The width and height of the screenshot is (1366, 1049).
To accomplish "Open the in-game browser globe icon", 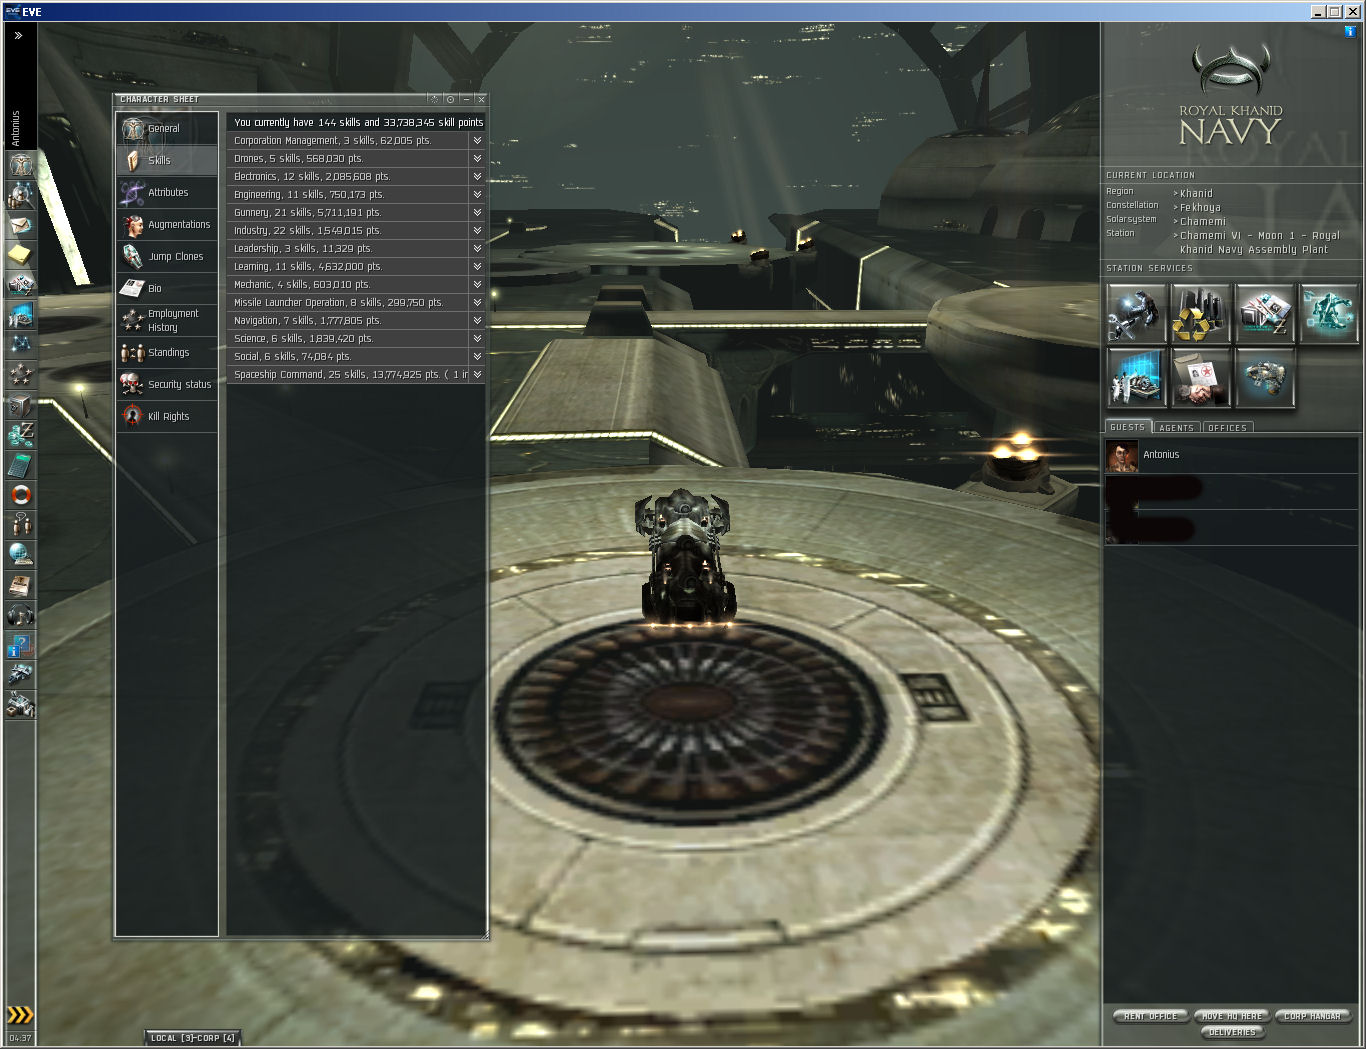I will (20, 554).
